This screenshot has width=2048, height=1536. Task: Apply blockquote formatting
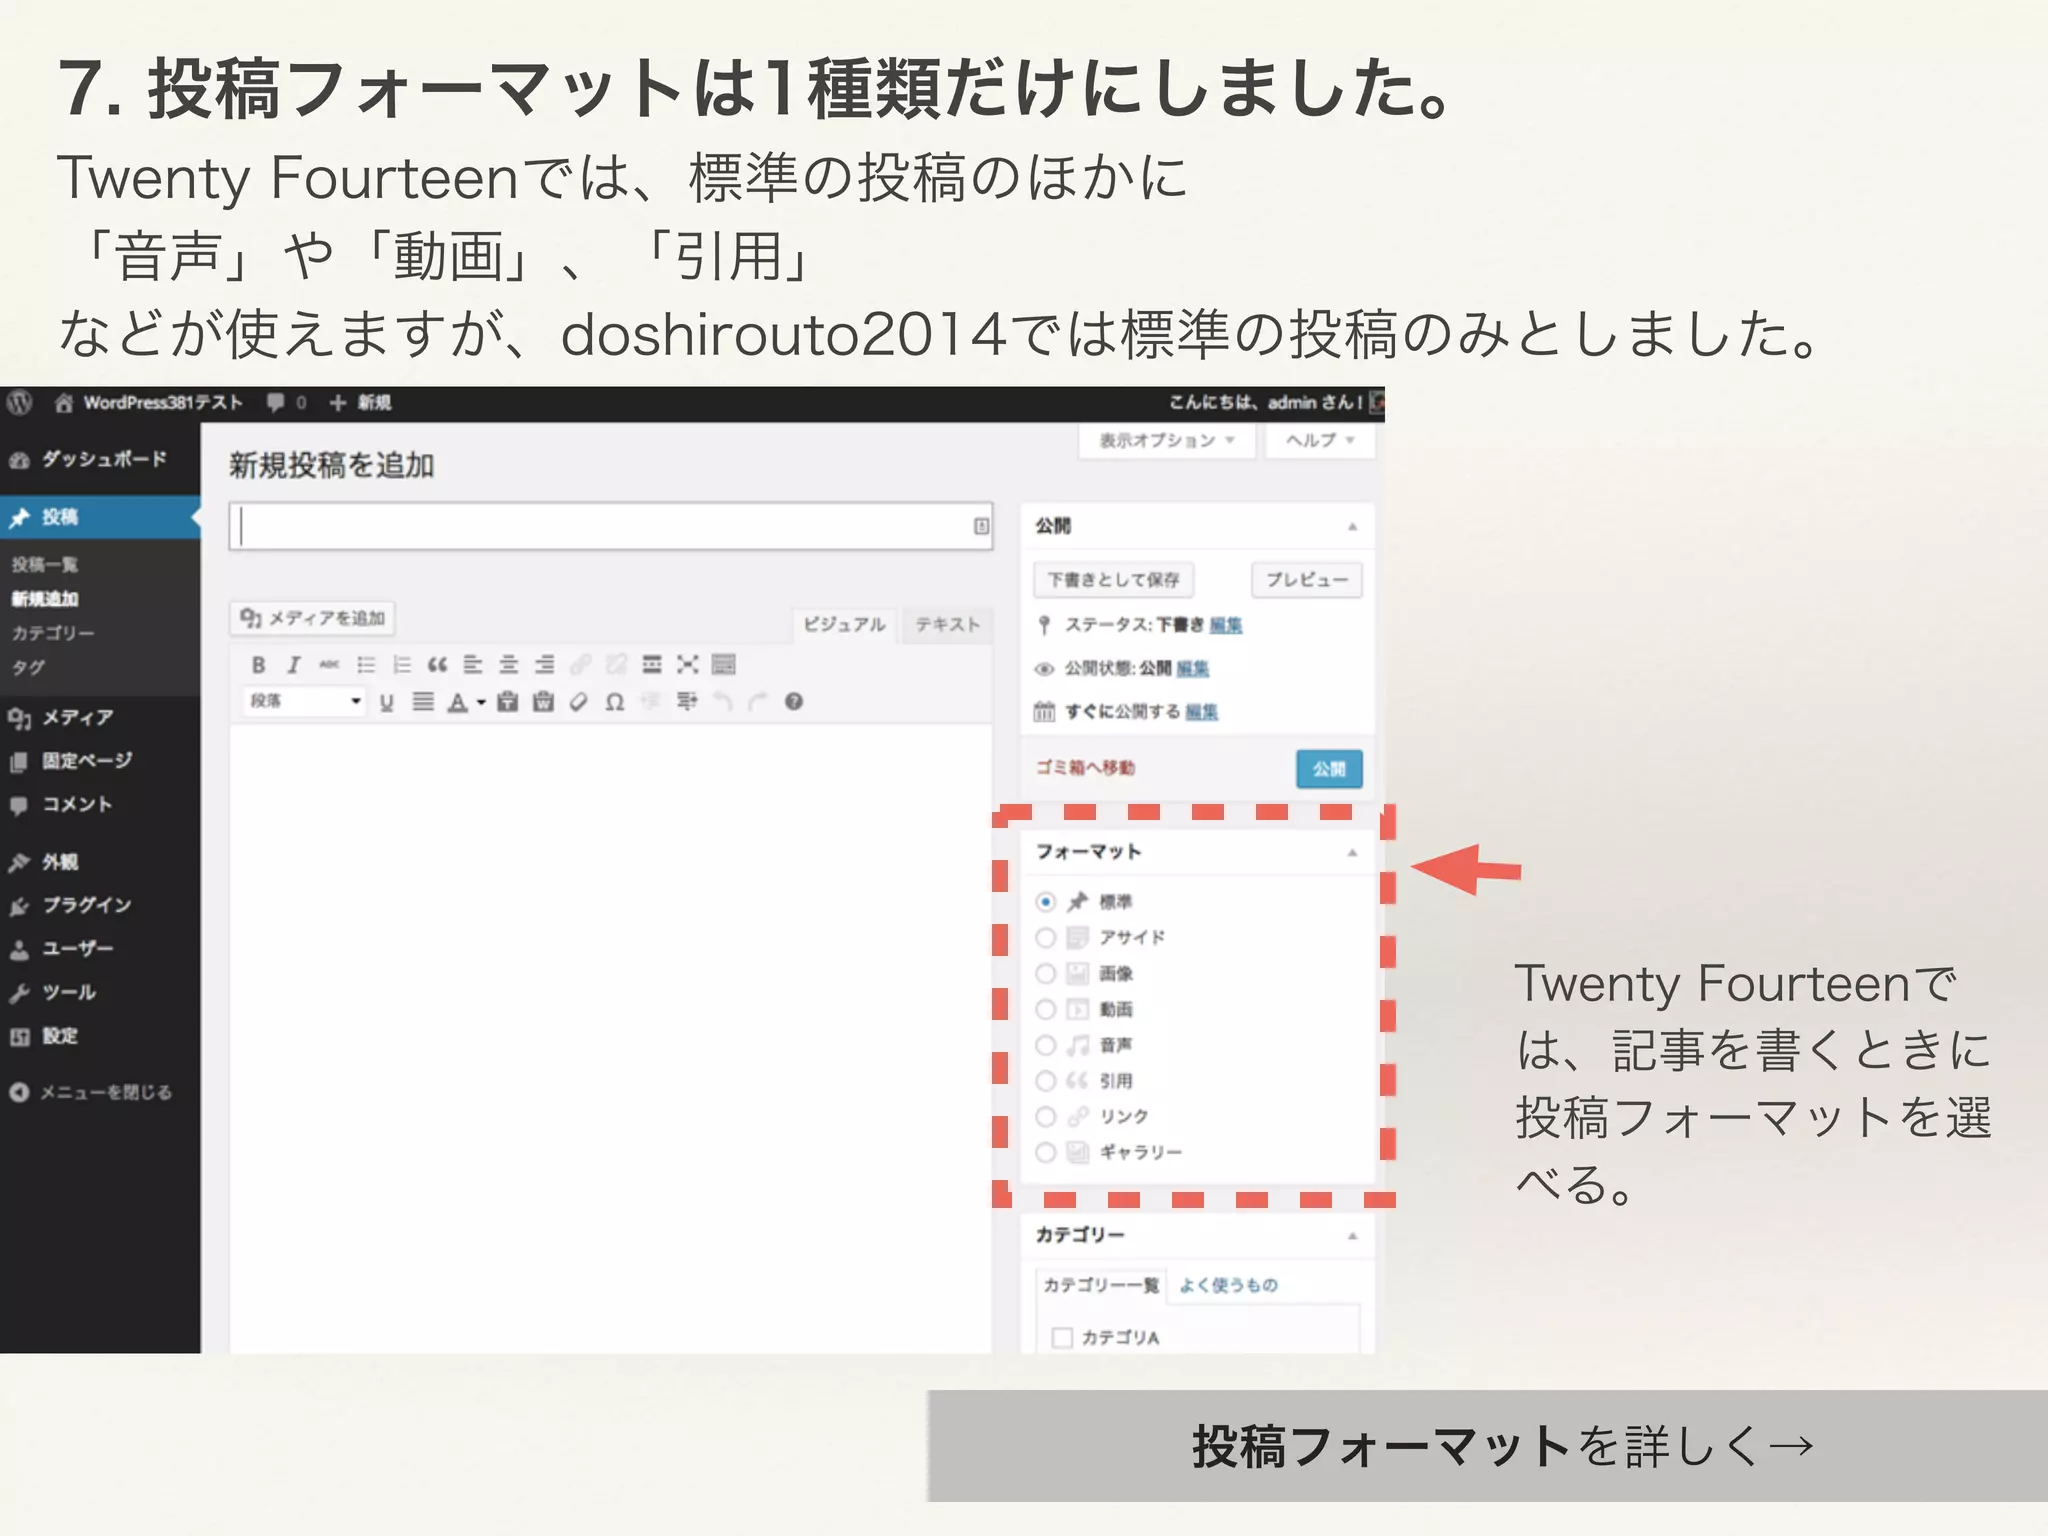[x=437, y=665]
